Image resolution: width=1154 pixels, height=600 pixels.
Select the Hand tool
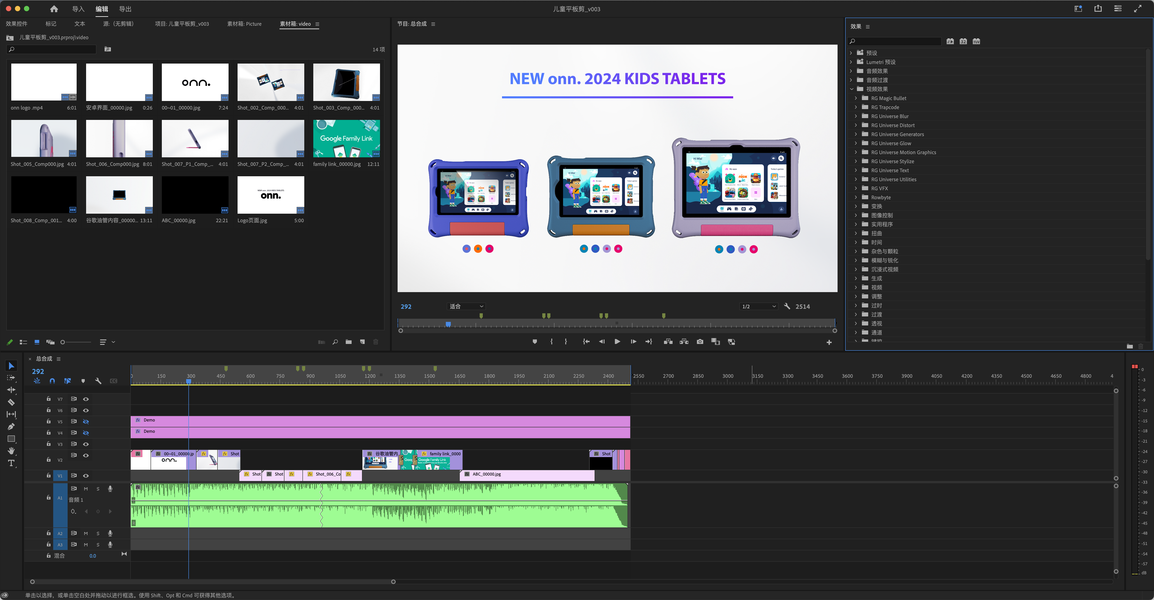pyautogui.click(x=11, y=451)
